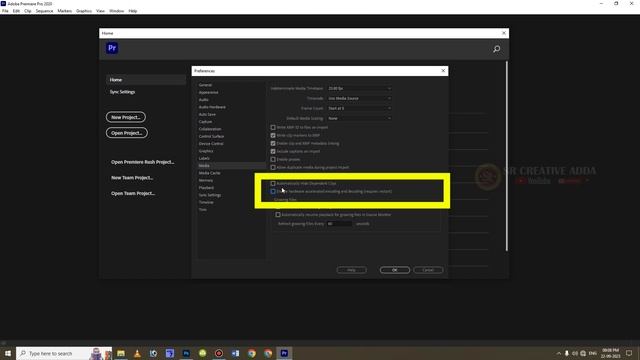Open the Sequence menu
640x360 pixels.
44,11
